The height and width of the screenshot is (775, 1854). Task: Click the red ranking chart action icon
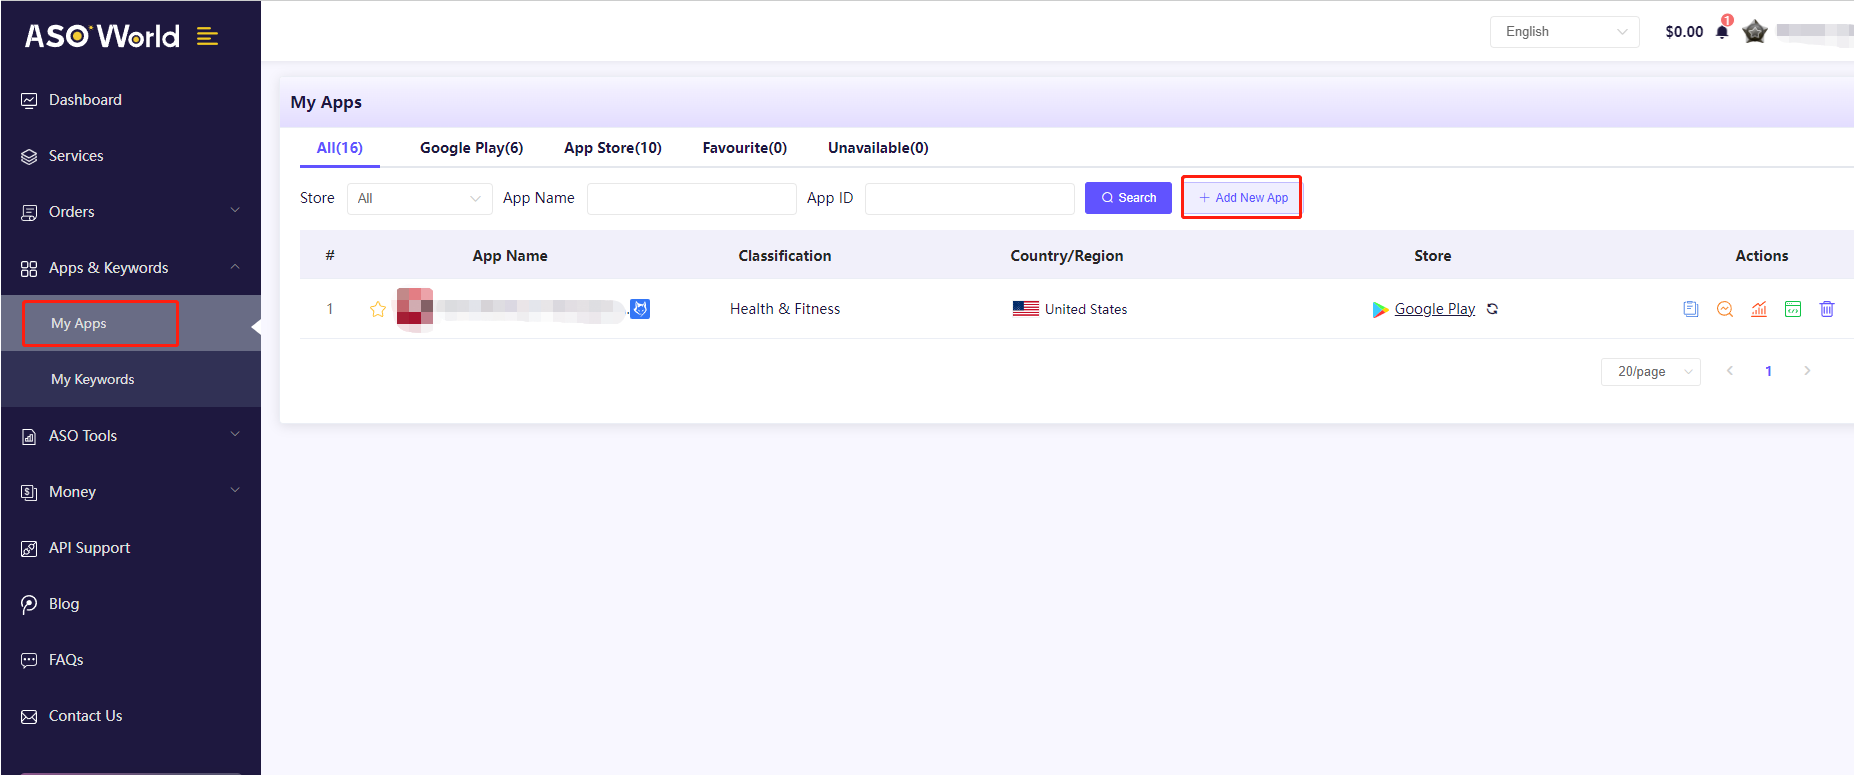[x=1759, y=309]
